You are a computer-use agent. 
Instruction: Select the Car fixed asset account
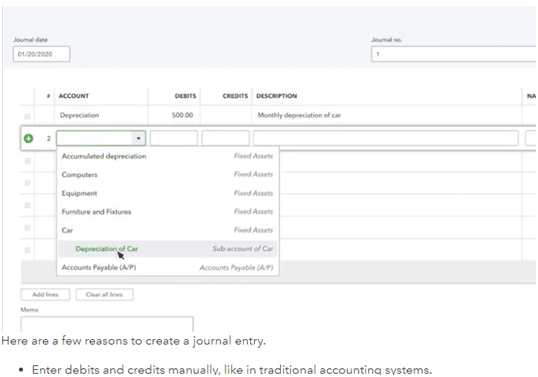[168, 230]
